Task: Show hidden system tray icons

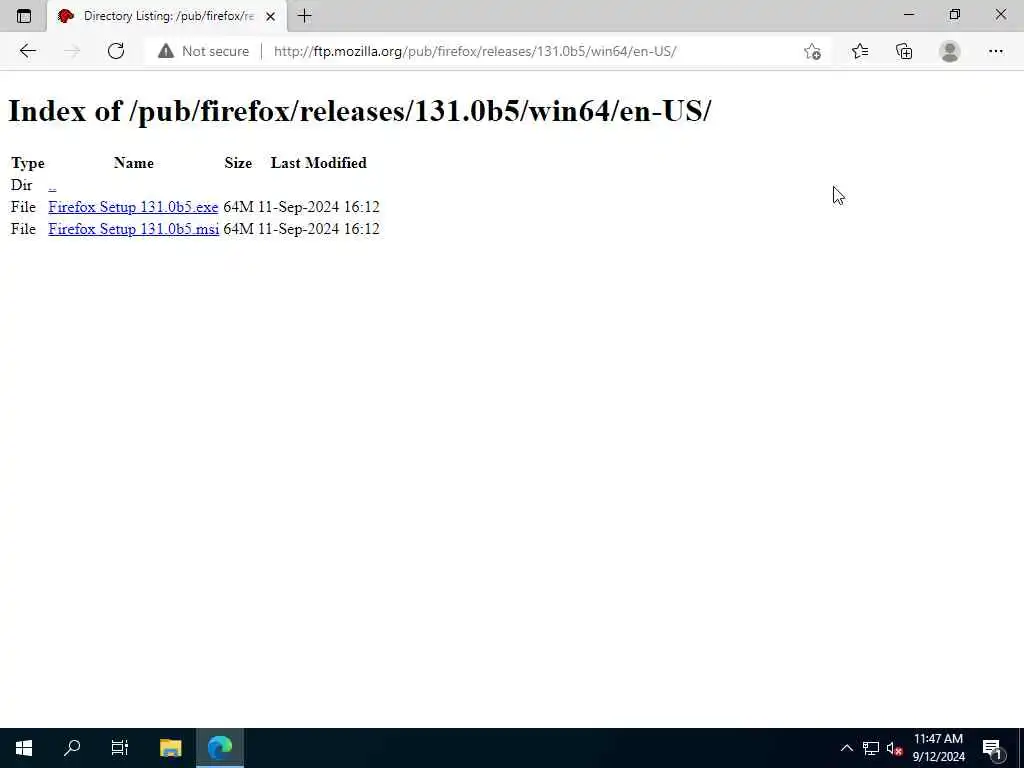Action: (x=846, y=748)
